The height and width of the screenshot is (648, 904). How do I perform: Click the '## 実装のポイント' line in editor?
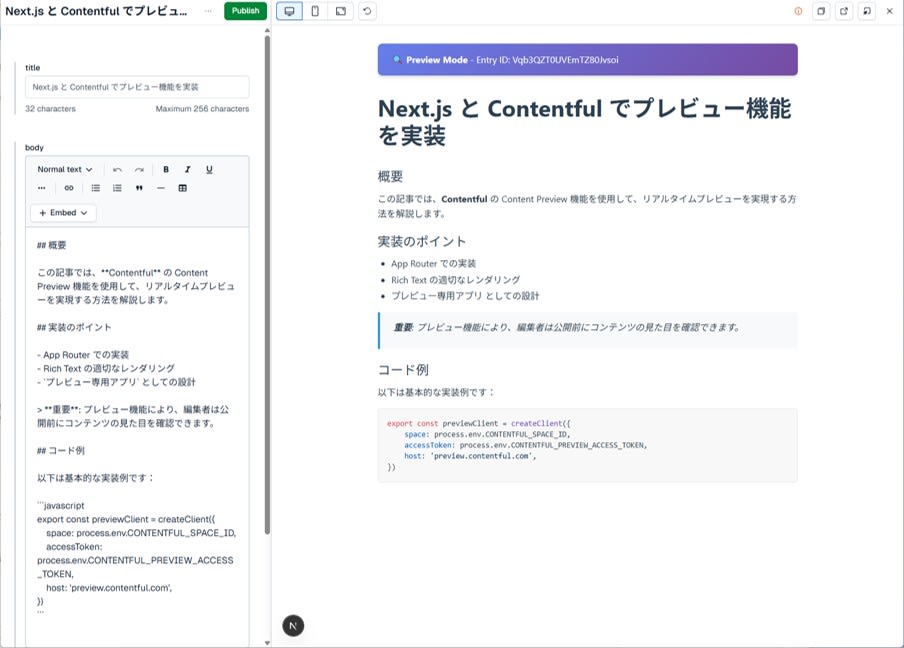pyautogui.click(x=74, y=327)
